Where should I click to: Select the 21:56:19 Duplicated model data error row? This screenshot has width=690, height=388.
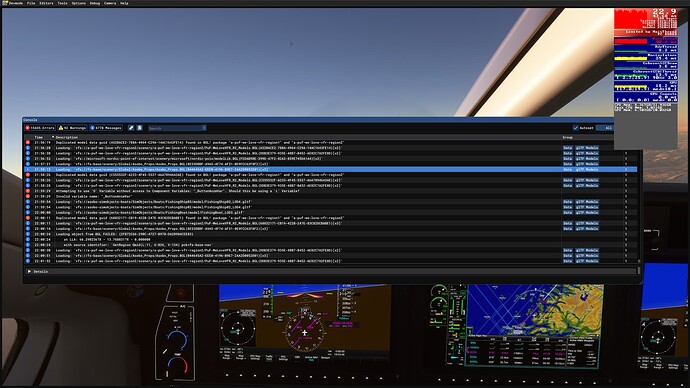[x=330, y=143]
